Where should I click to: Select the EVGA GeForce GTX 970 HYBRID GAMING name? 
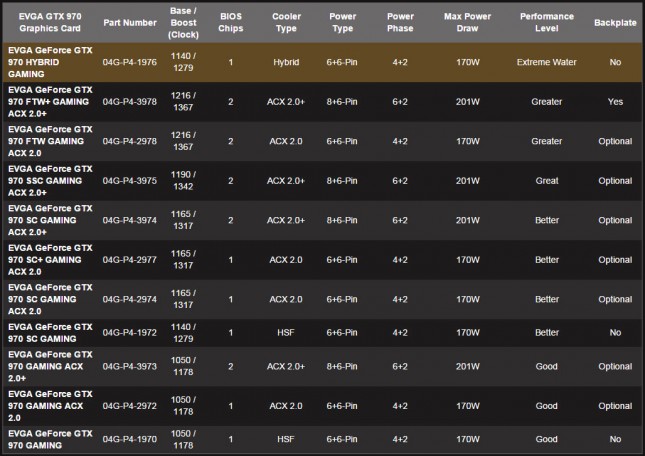click(50, 62)
